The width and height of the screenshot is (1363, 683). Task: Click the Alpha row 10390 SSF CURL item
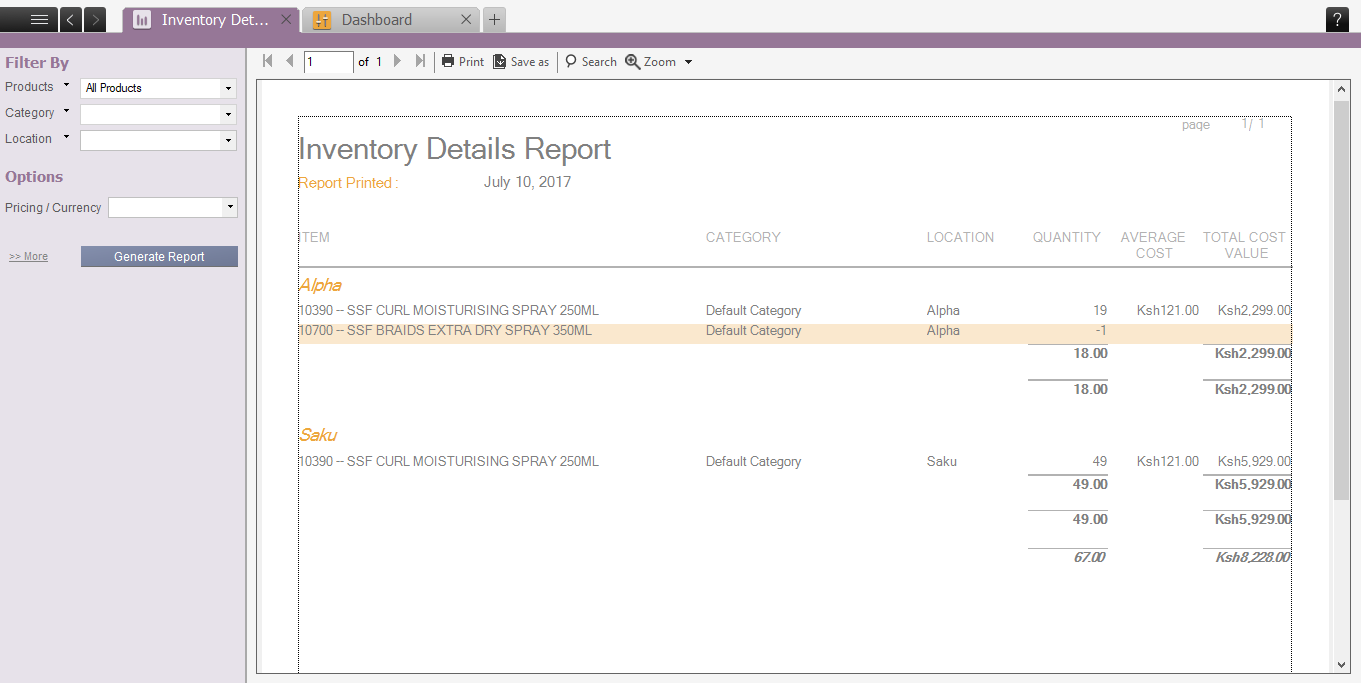pos(449,311)
